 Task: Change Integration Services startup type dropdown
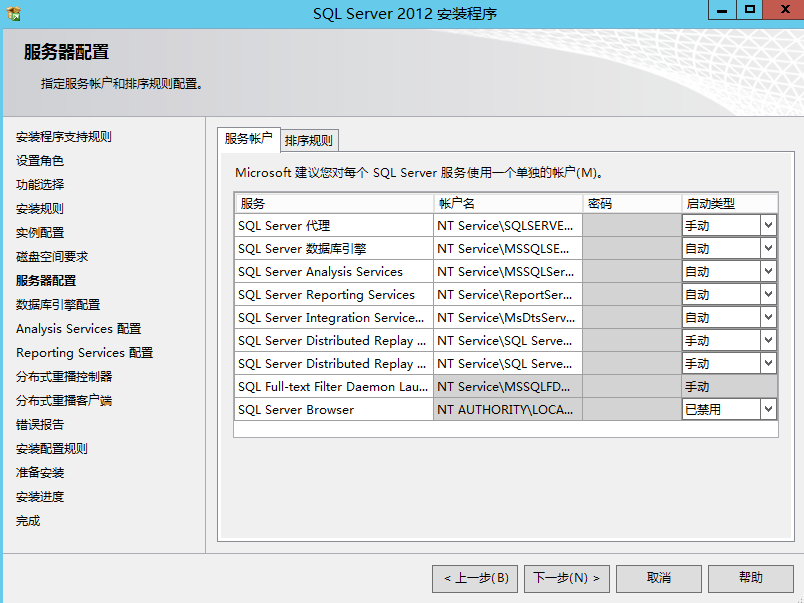[x=766, y=317]
